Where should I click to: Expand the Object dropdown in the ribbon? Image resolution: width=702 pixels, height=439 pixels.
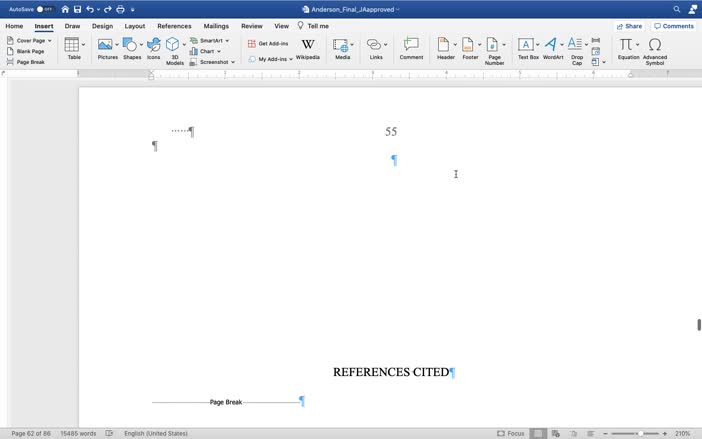point(604,62)
